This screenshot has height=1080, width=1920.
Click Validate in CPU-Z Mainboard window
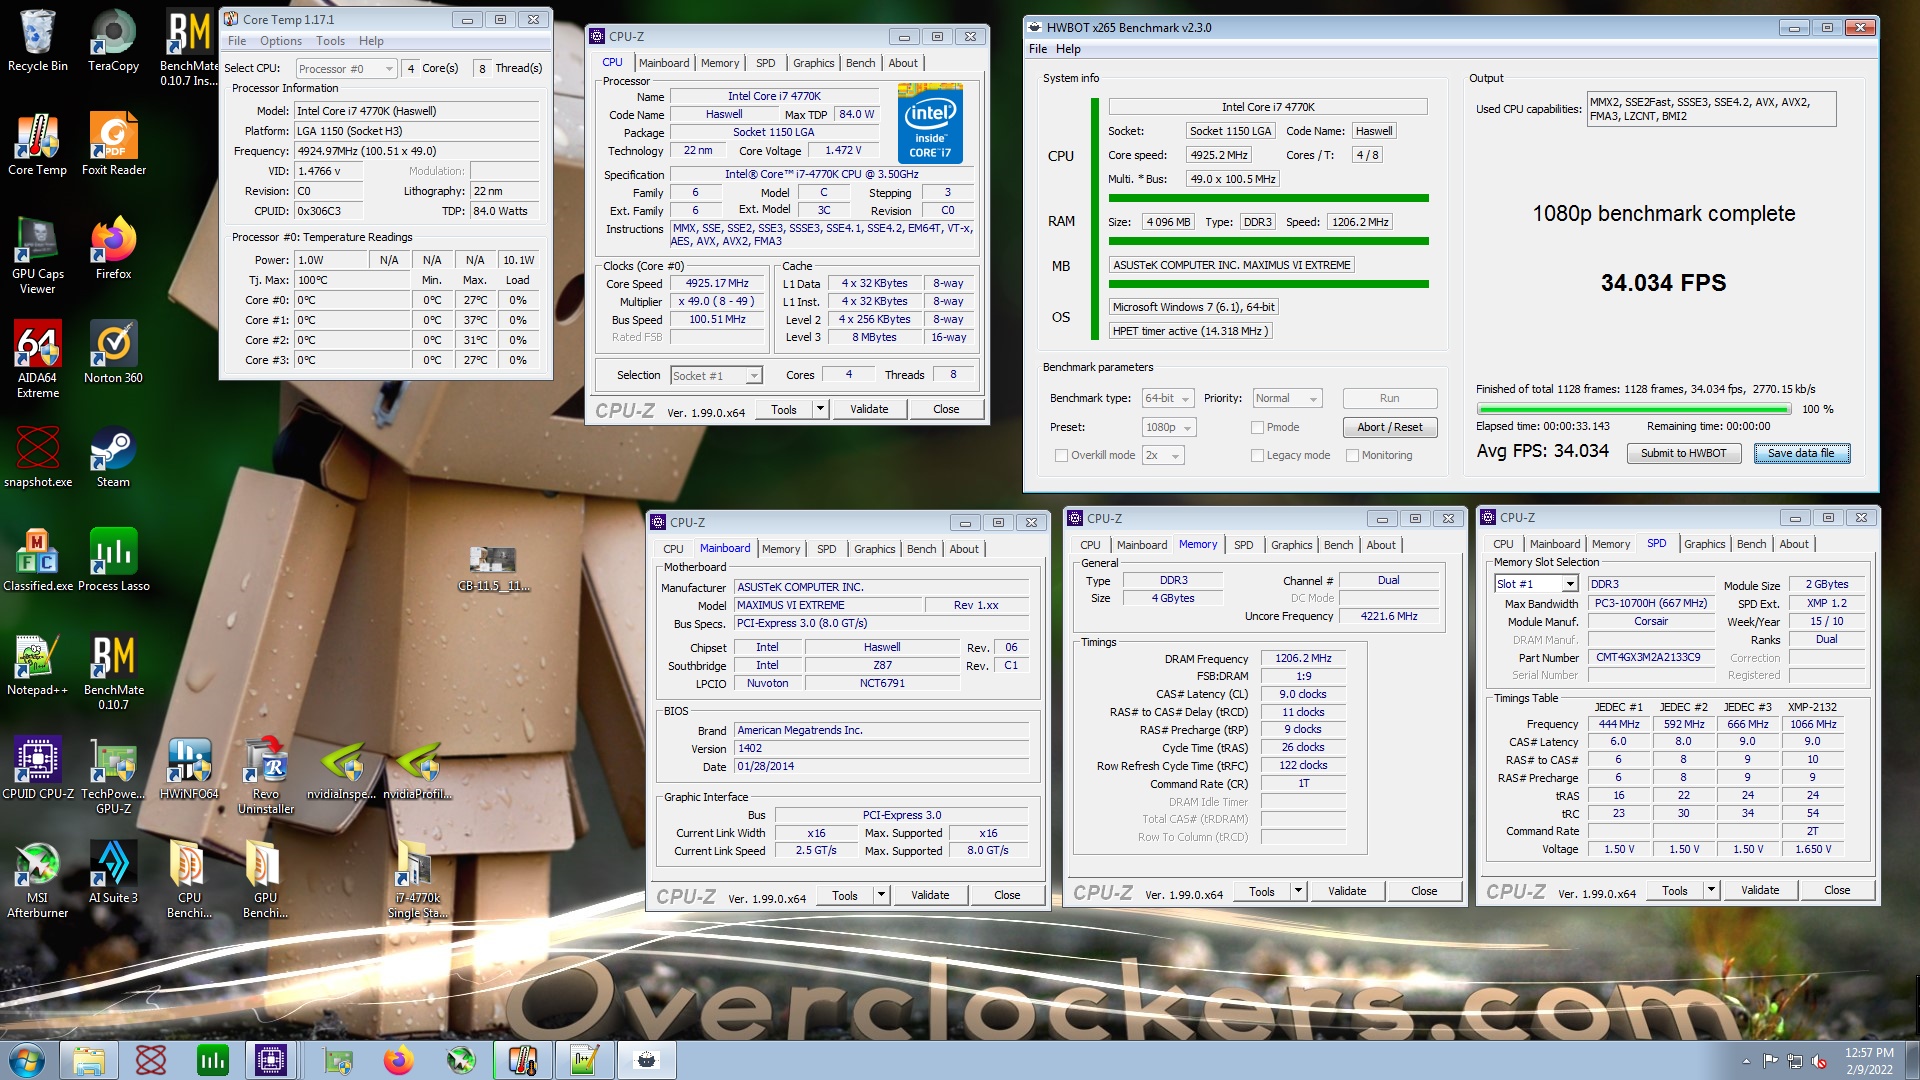(x=930, y=895)
